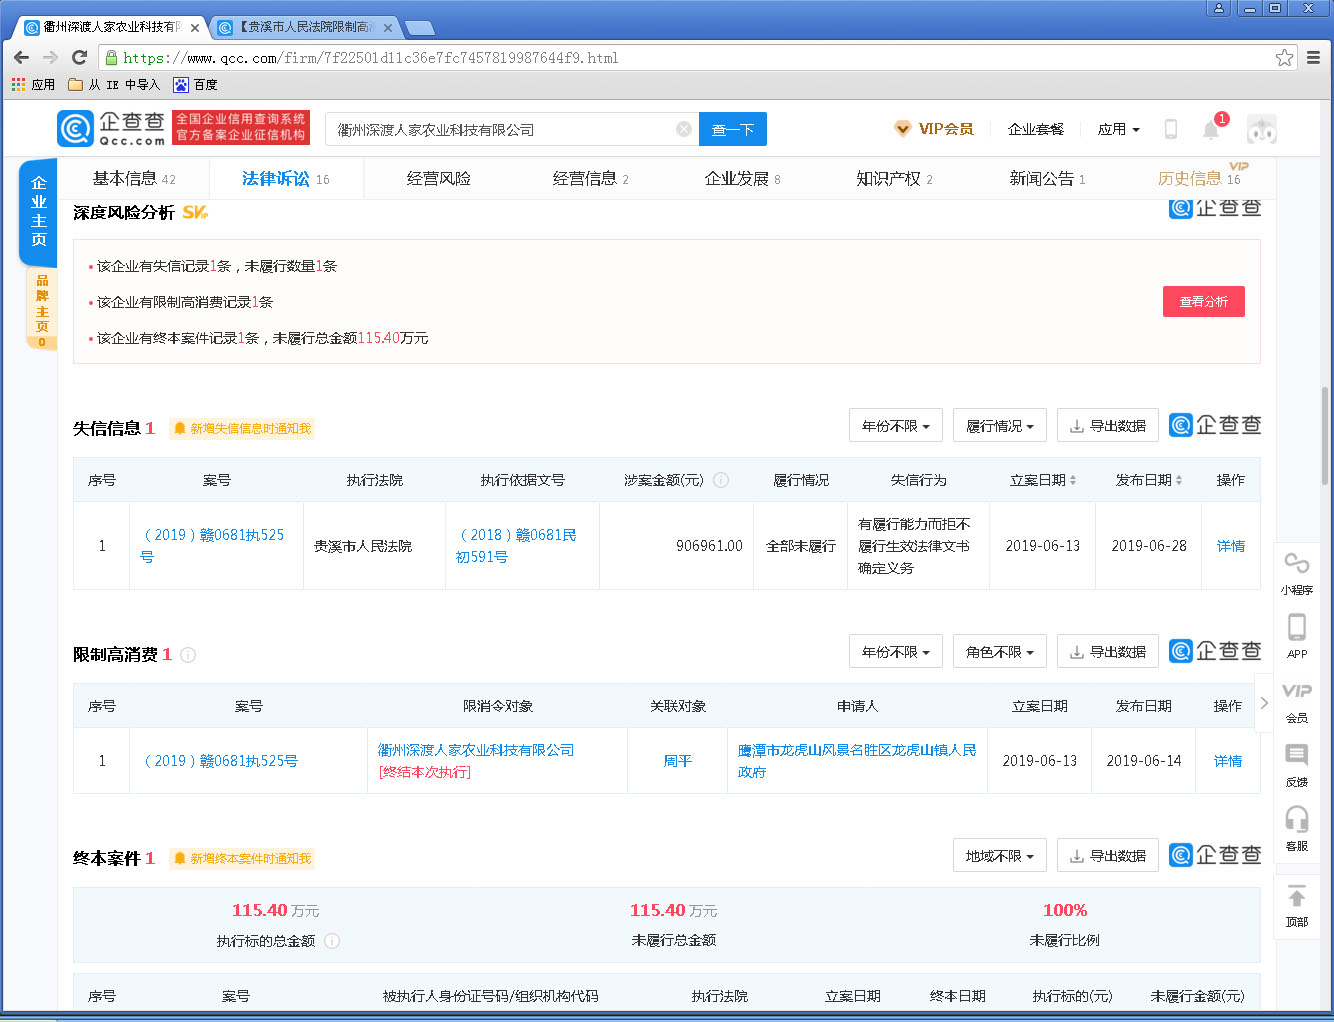
Task: Click 新增失信信息时通知我 notify button
Action: [x=242, y=429]
